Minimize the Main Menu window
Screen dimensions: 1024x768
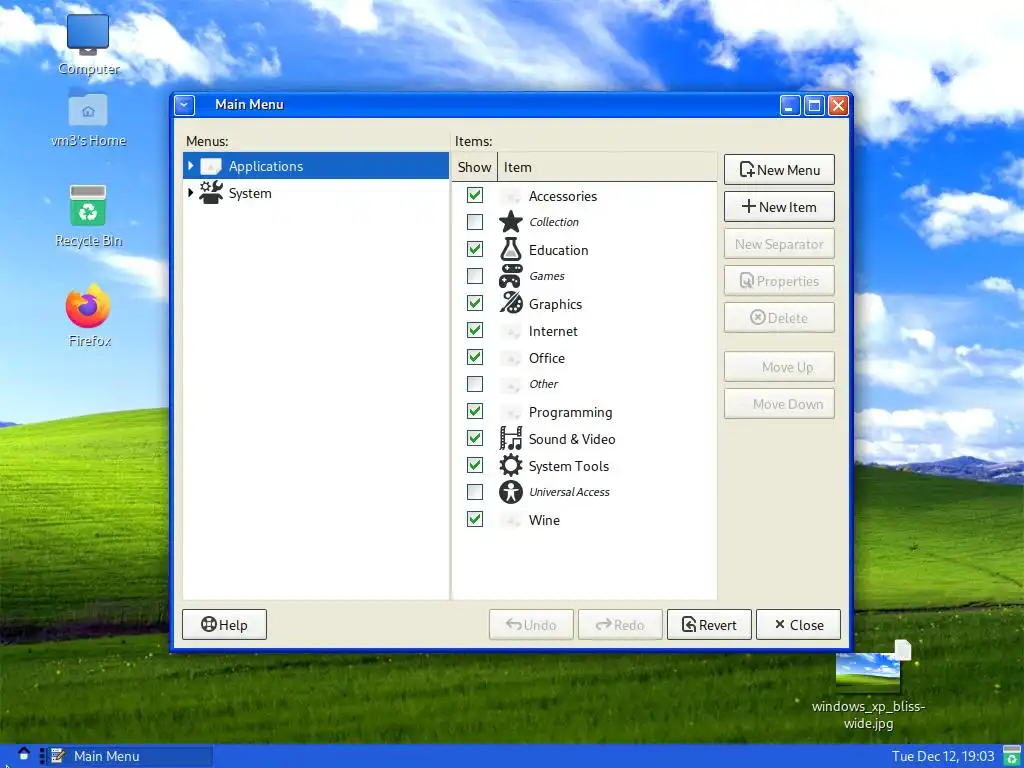(x=790, y=105)
